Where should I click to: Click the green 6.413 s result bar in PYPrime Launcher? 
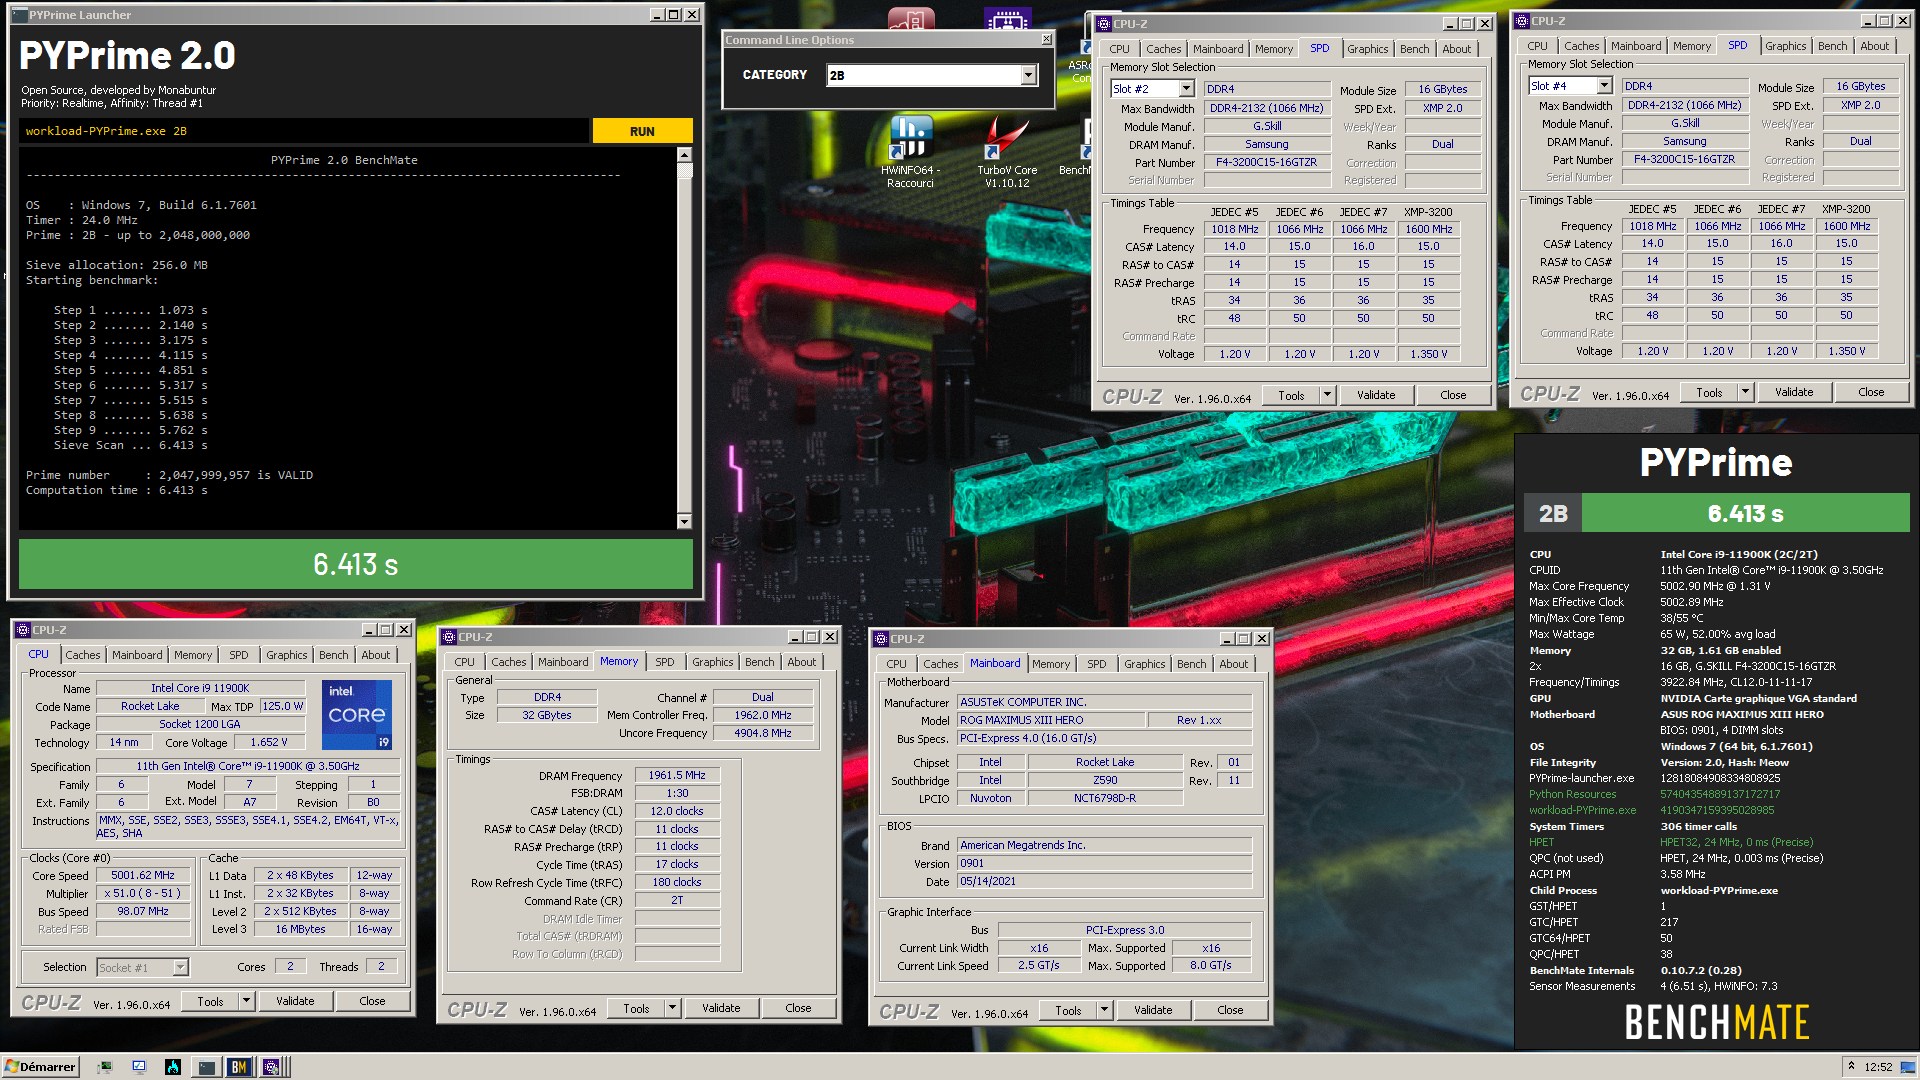pyautogui.click(x=355, y=565)
